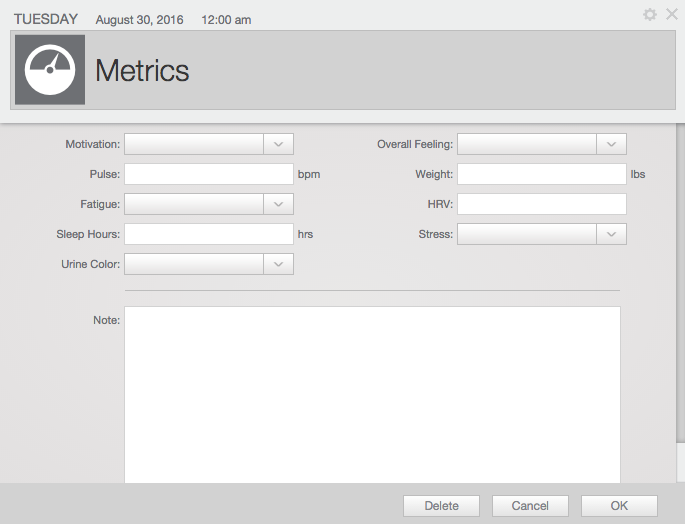Viewport: 685px width, 524px height.
Task: Click the TUESDAY day label
Action: 46,19
